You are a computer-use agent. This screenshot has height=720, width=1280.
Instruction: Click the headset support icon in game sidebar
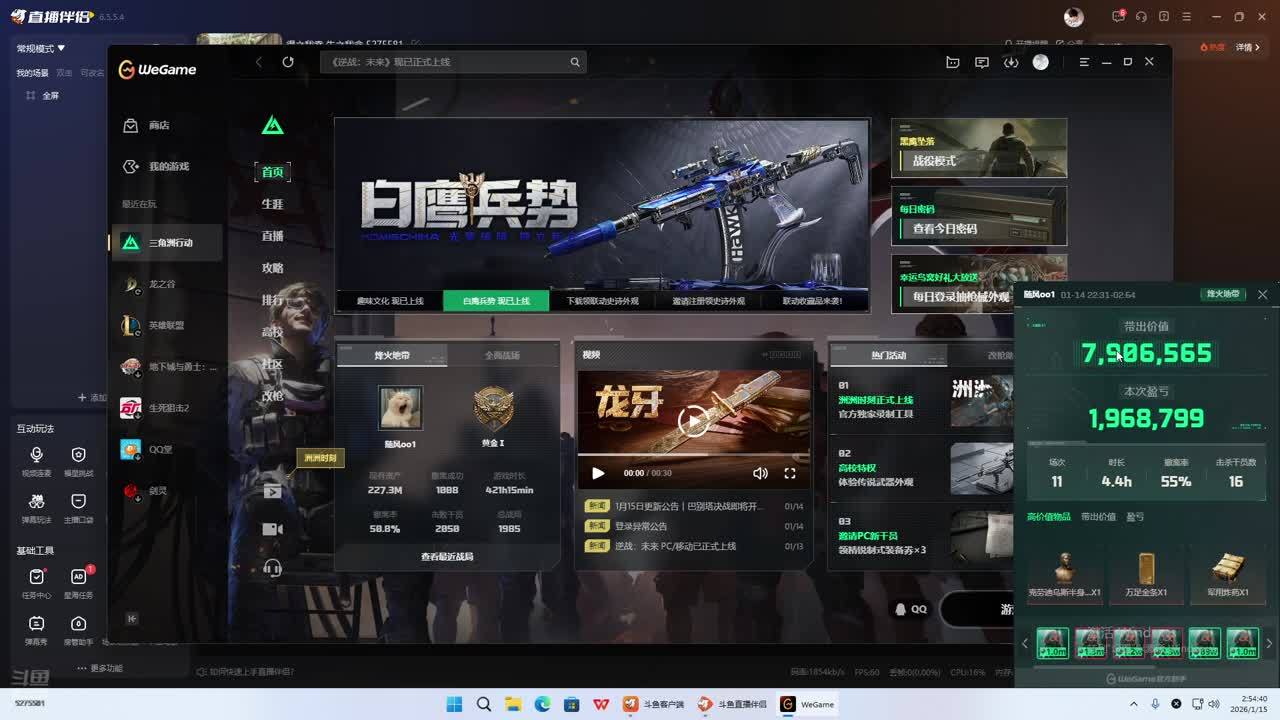272,568
